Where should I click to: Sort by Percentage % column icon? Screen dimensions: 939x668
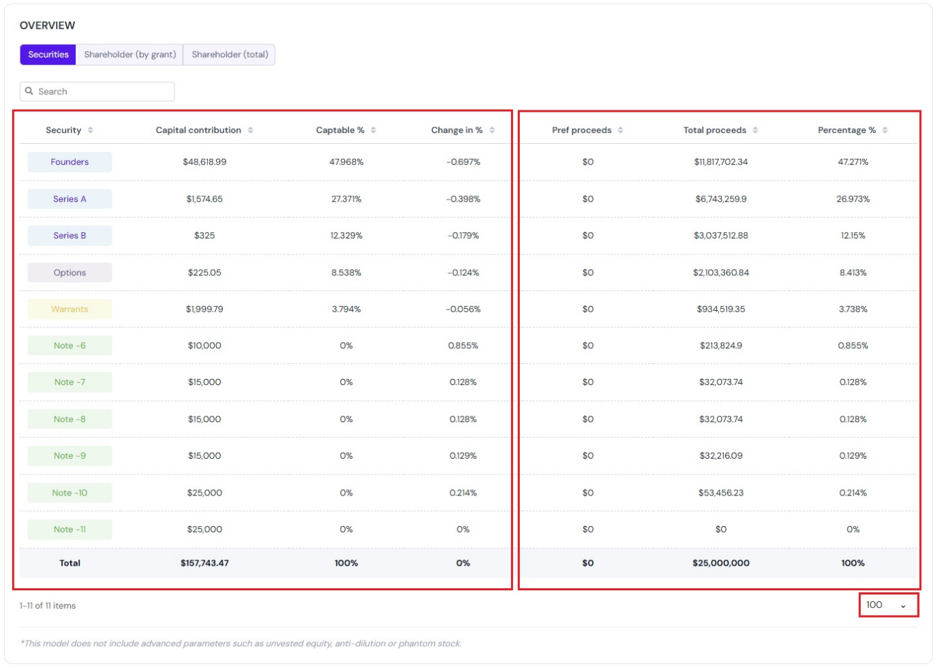pyautogui.click(x=885, y=130)
